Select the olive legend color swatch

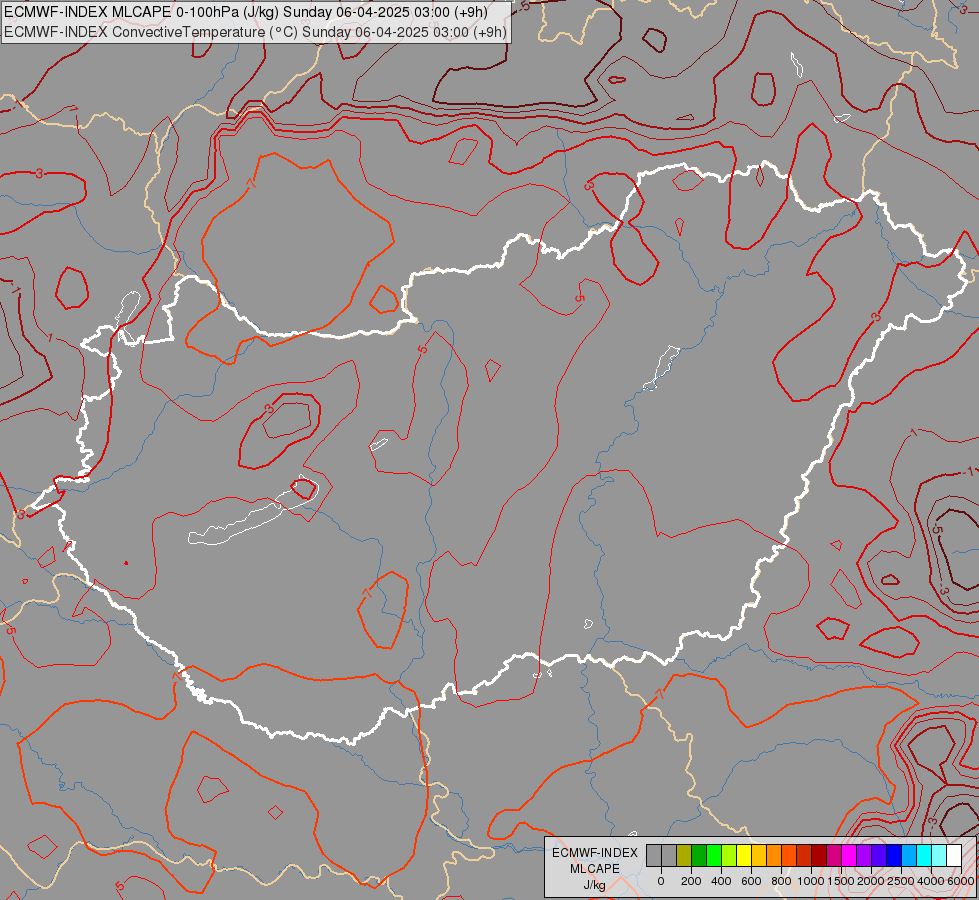[x=684, y=856]
